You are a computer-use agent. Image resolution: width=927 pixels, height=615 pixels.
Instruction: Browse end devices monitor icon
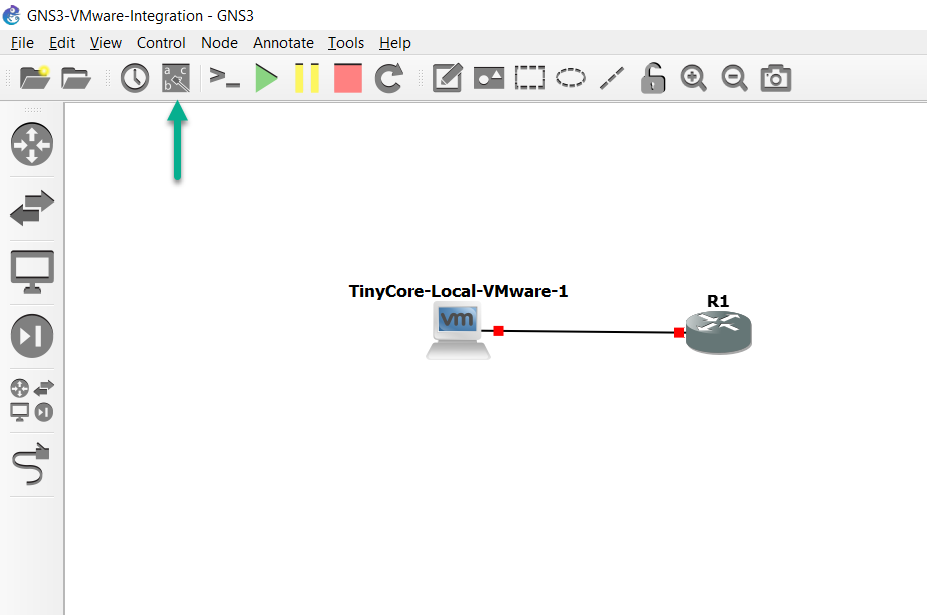(32, 272)
